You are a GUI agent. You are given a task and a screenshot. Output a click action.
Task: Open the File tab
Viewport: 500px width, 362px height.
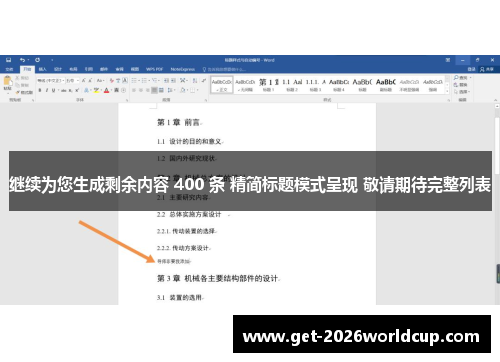9,69
